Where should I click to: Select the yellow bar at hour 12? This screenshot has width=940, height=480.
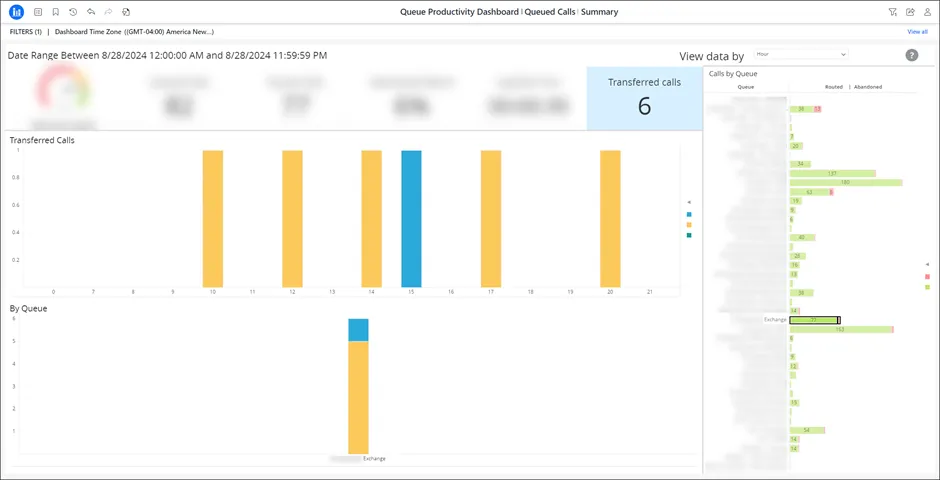click(293, 219)
